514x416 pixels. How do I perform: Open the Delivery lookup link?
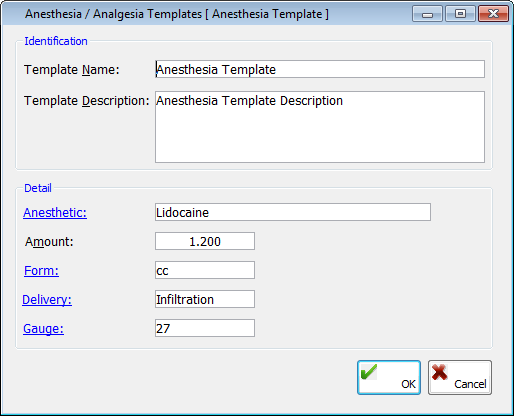[x=47, y=300]
